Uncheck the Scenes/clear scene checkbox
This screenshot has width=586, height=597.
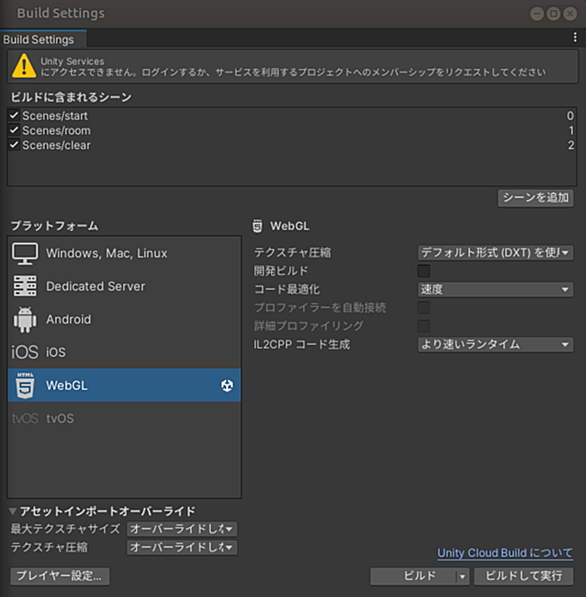(x=14, y=145)
